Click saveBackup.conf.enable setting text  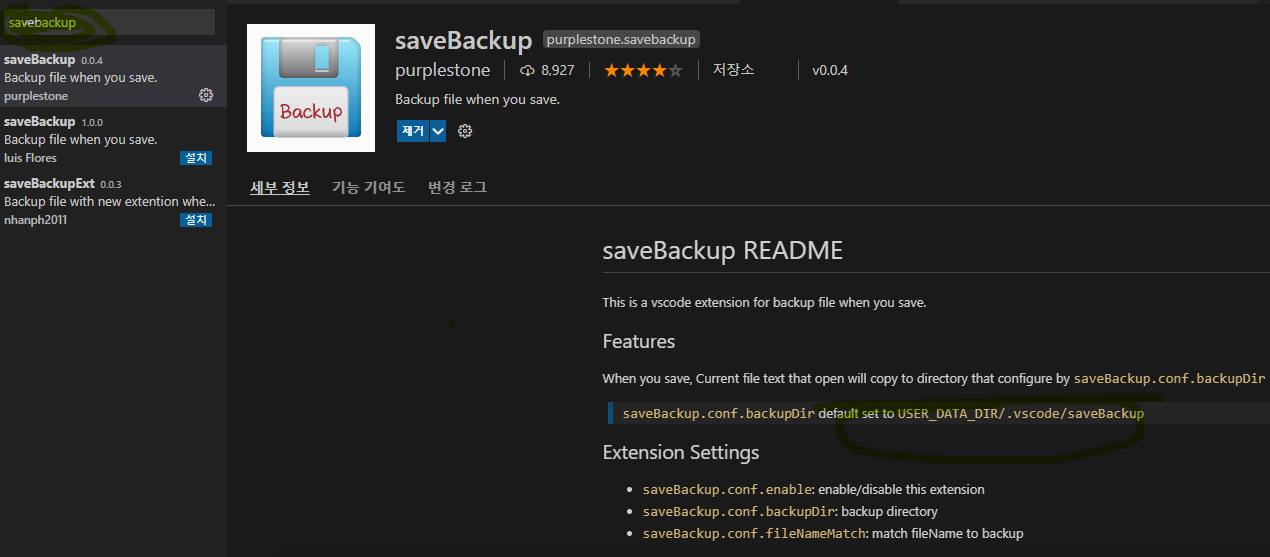click(x=726, y=489)
